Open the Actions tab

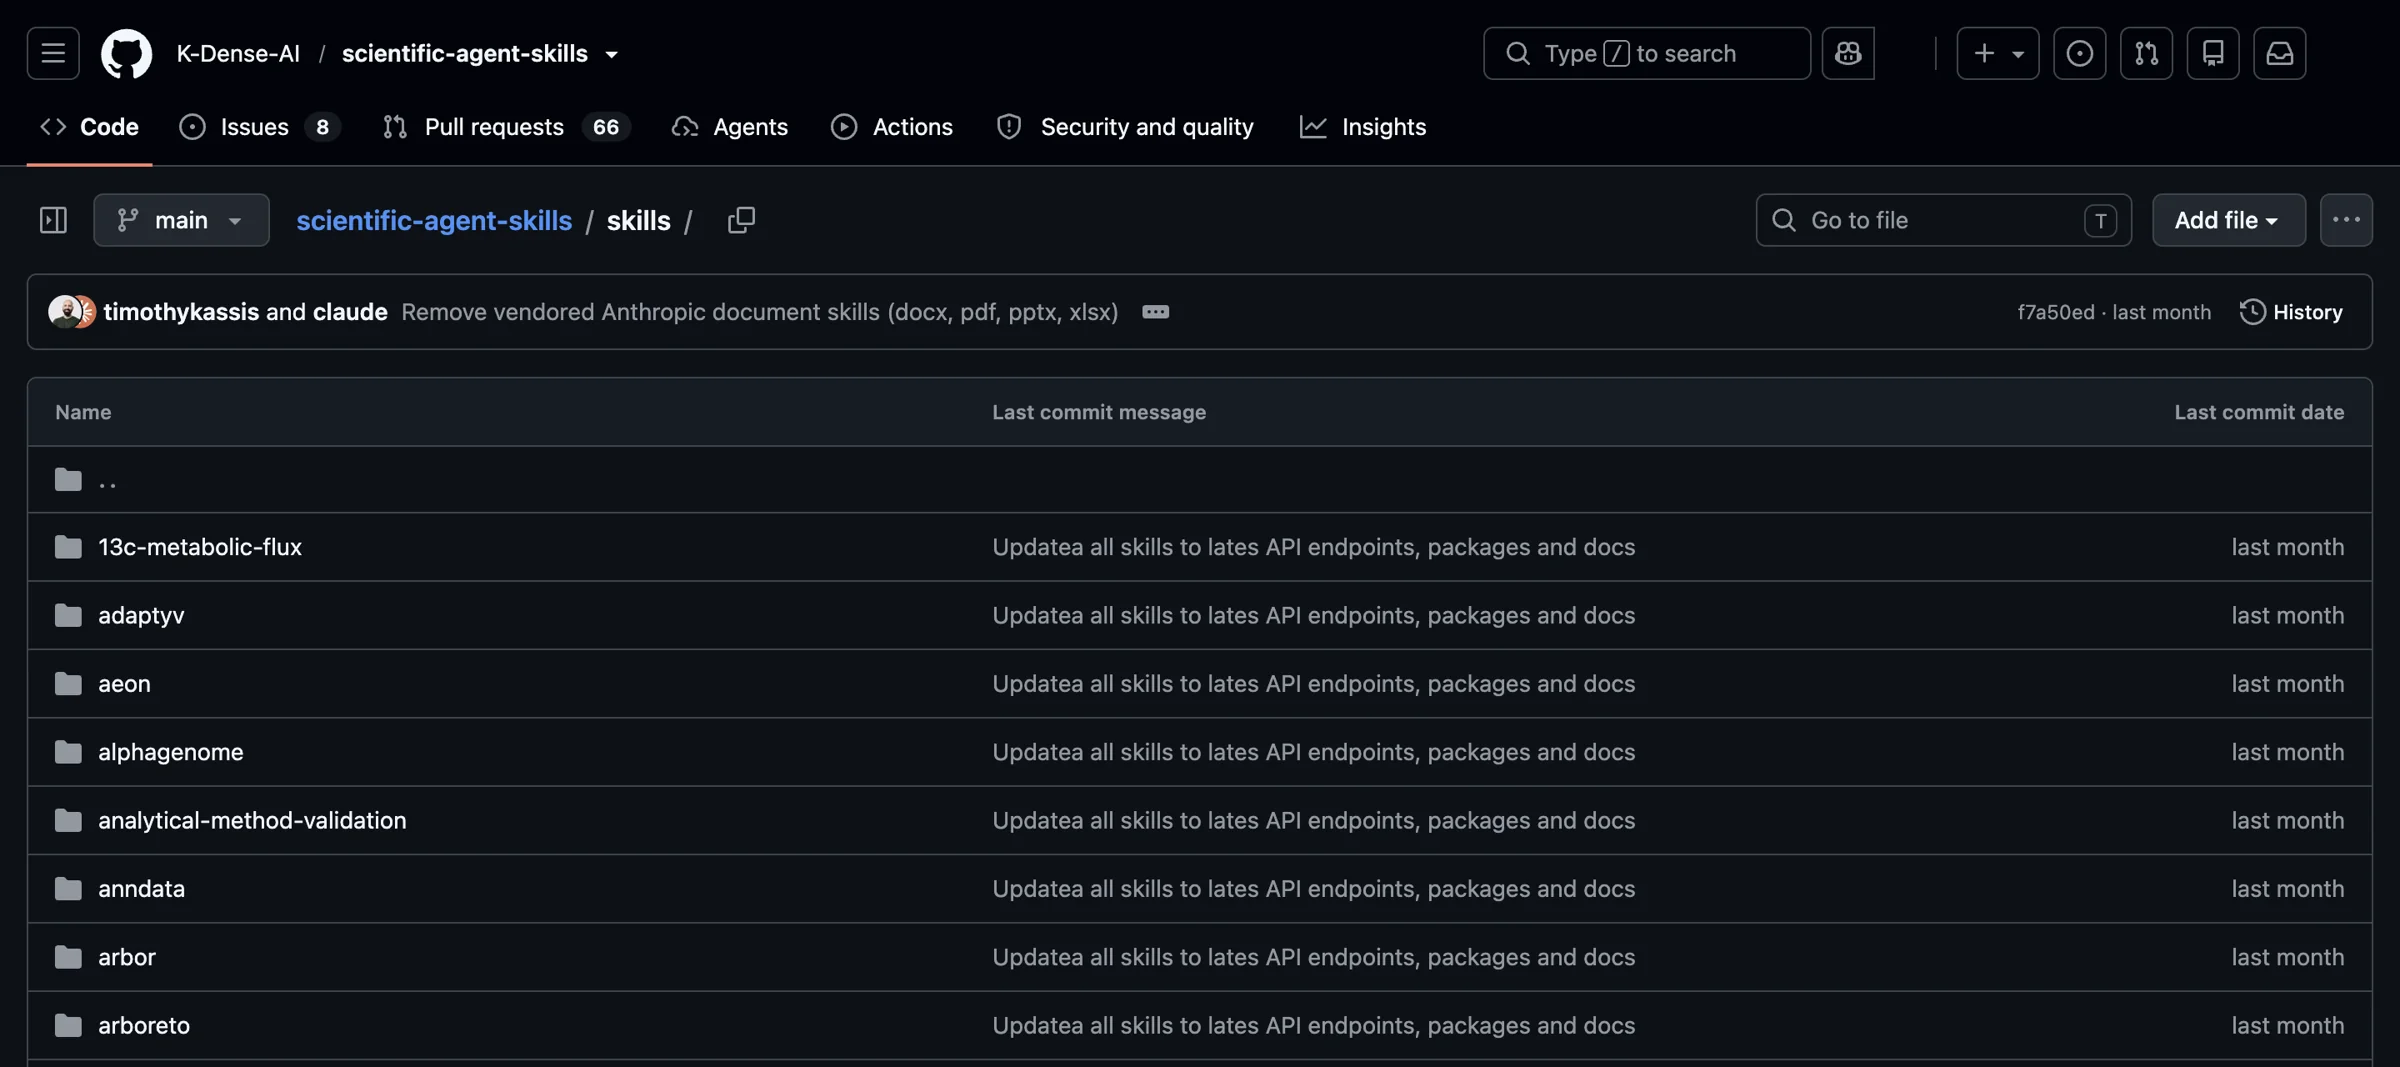tap(891, 127)
